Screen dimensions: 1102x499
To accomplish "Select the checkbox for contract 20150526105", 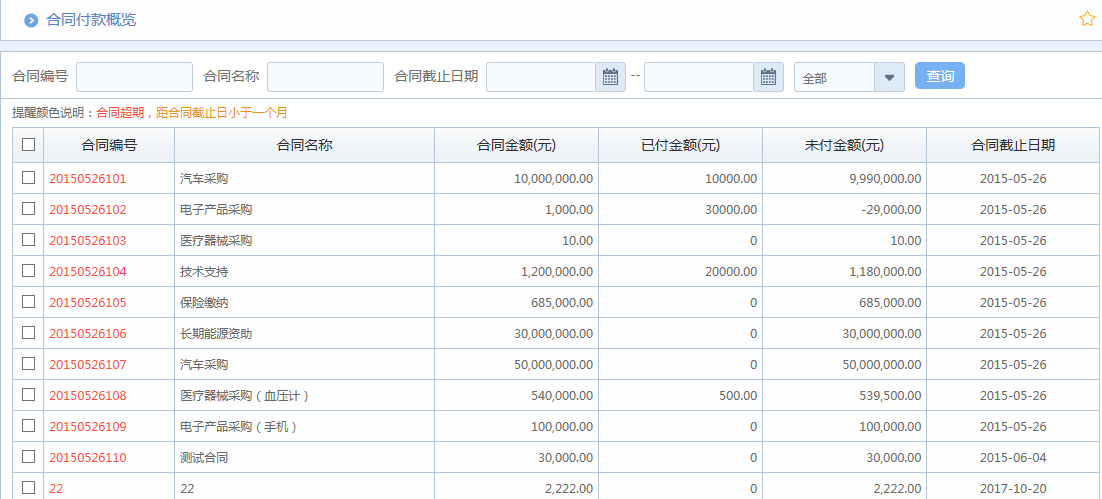I will (x=28, y=302).
